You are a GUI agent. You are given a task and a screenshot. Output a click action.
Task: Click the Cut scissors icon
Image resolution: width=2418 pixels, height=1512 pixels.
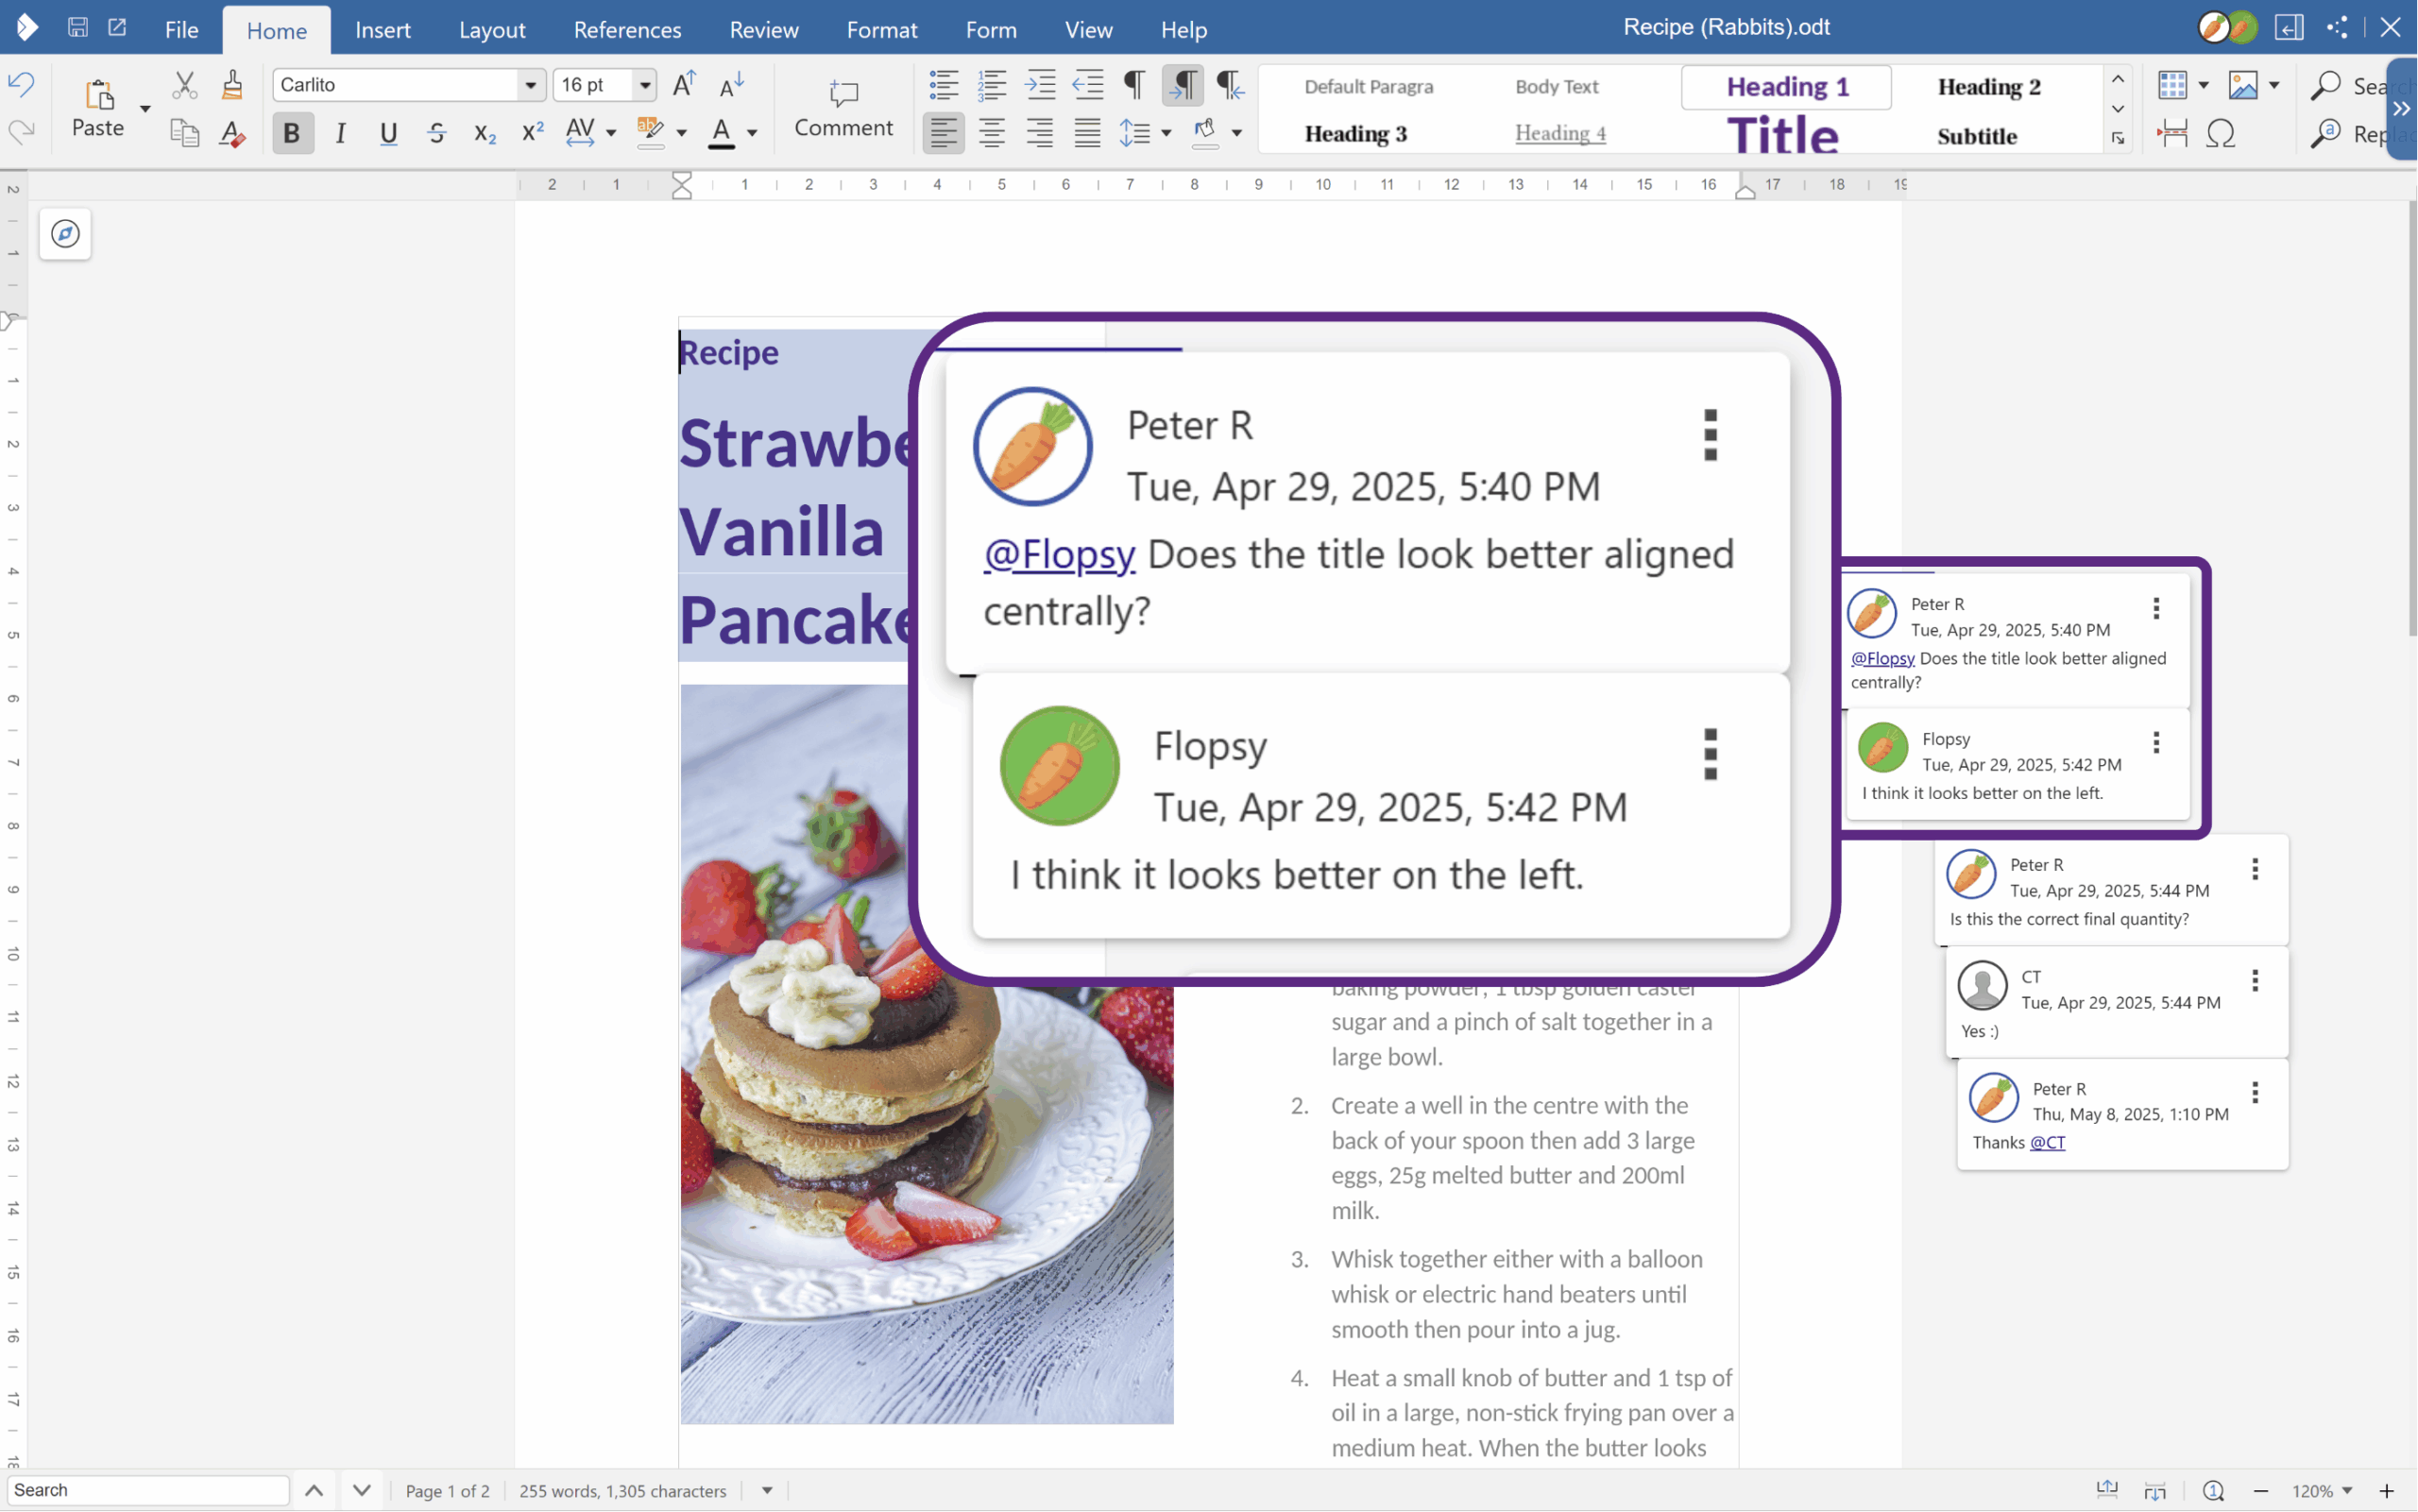(184, 85)
